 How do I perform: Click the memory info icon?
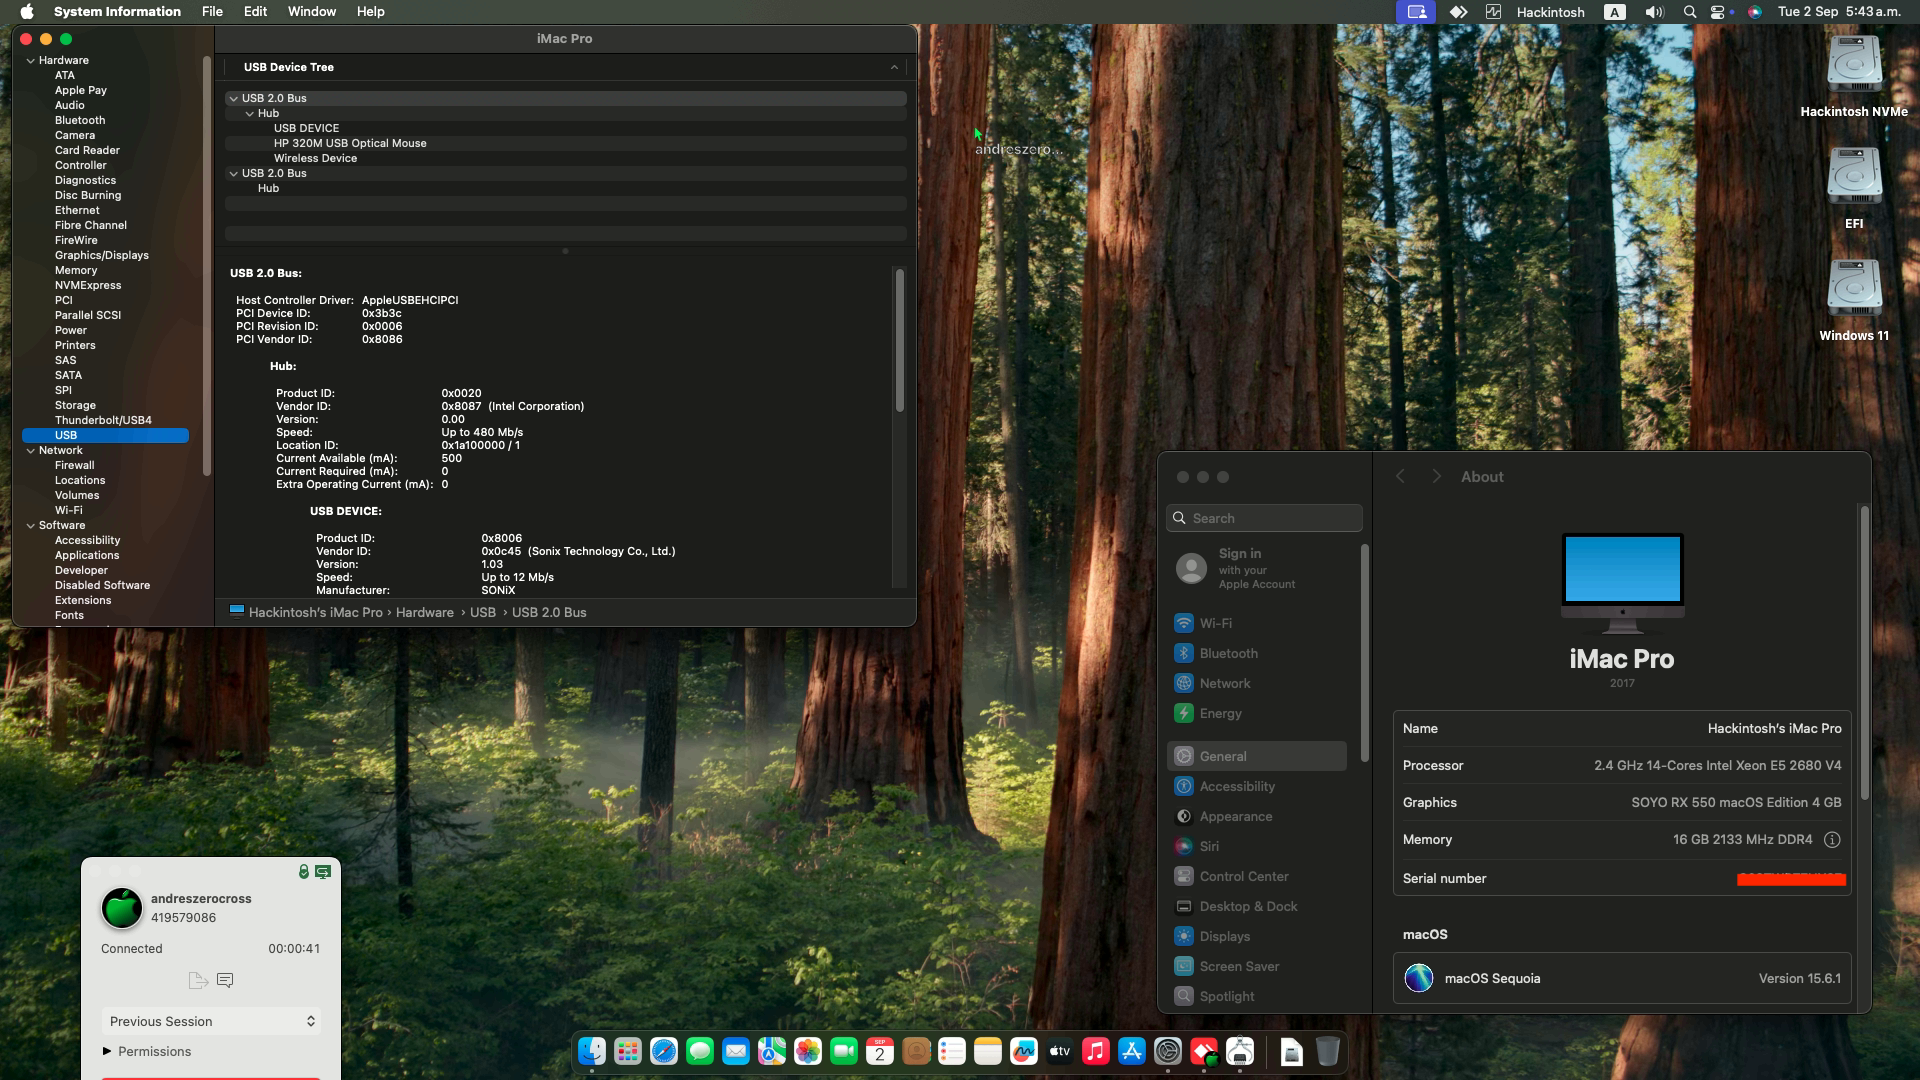coord(1831,840)
